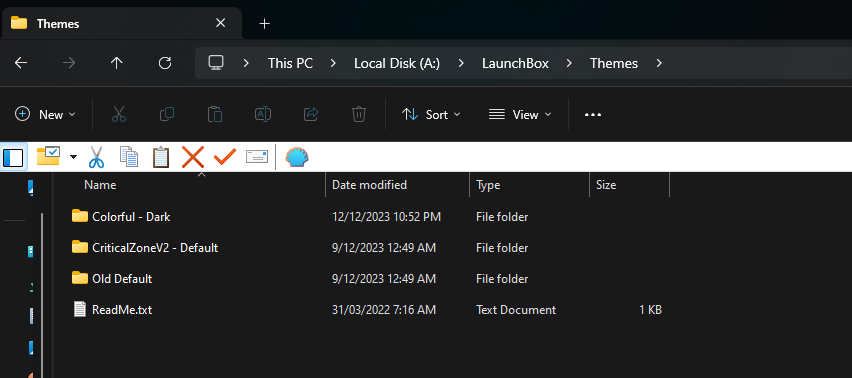Click the trash Delete icon in command bar
This screenshot has height=378, width=852.
click(x=359, y=115)
